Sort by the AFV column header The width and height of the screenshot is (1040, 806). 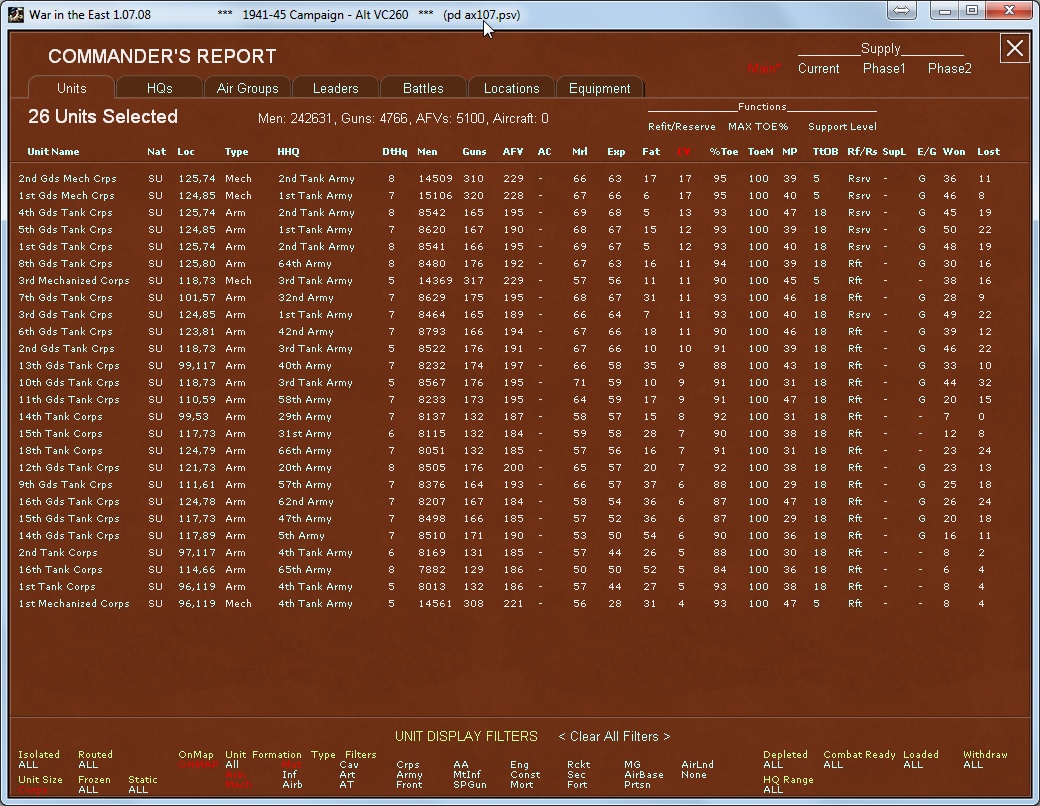point(513,152)
